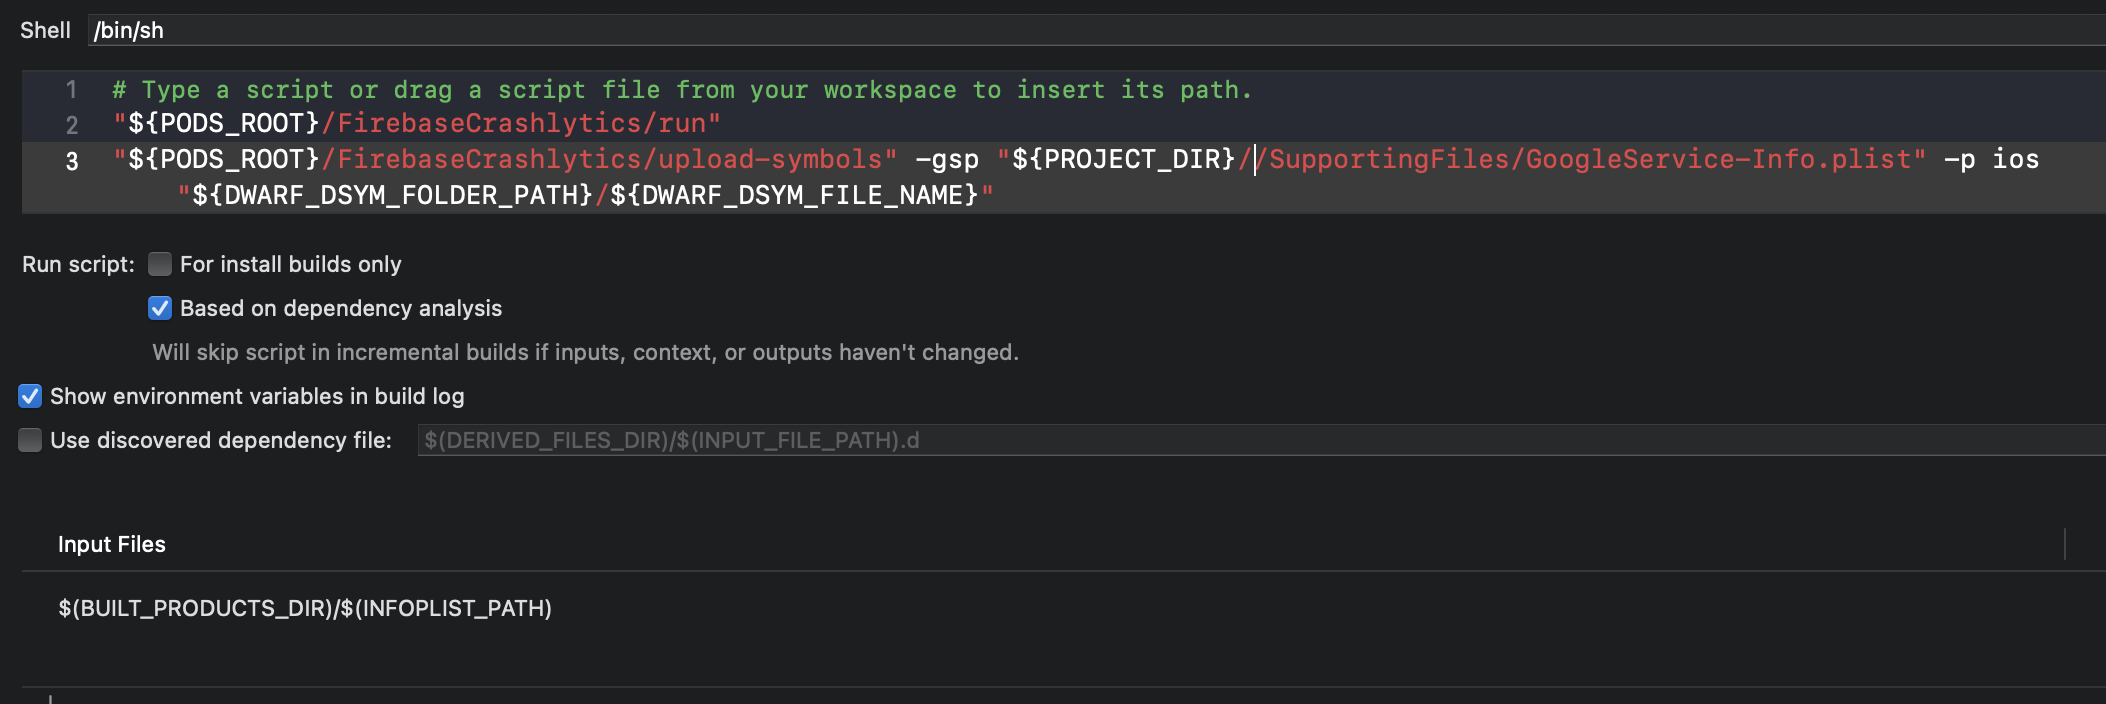Click 'upload-symbols' in script line 3
Screen dimensions: 2106x704
point(770,160)
